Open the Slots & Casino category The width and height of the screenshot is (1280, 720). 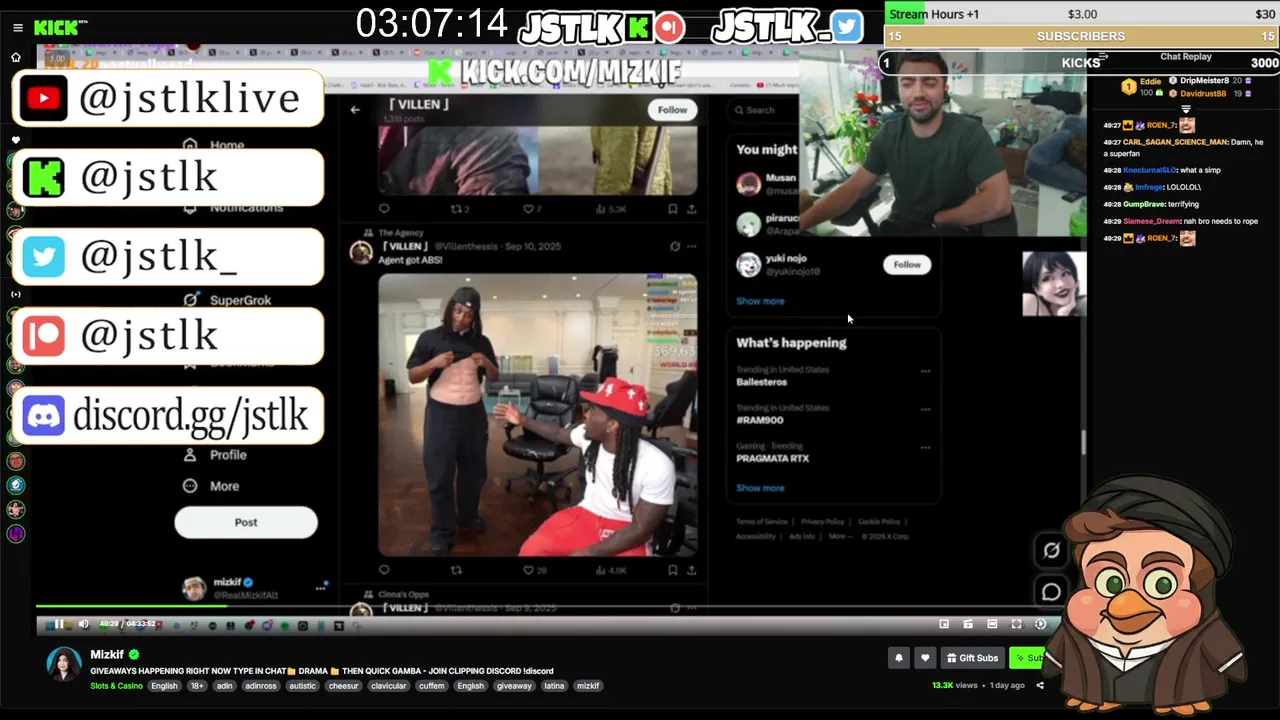(x=117, y=686)
